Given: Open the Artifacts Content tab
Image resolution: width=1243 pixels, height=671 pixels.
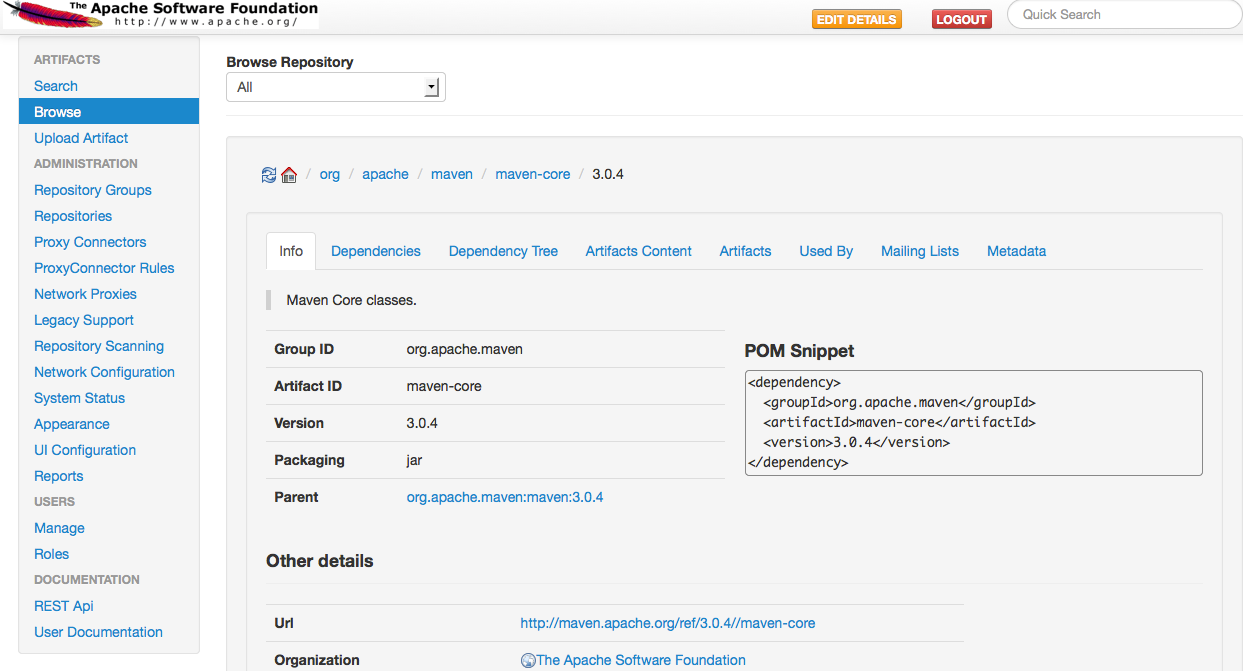Looking at the screenshot, I should [639, 251].
